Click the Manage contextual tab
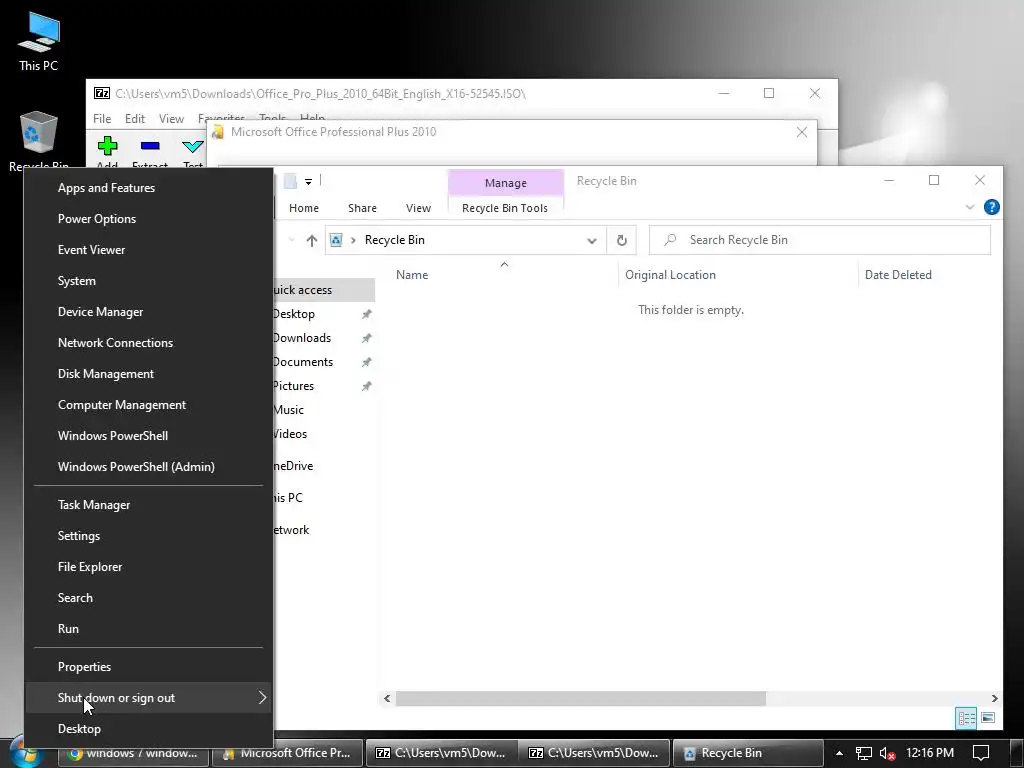 pos(505,183)
